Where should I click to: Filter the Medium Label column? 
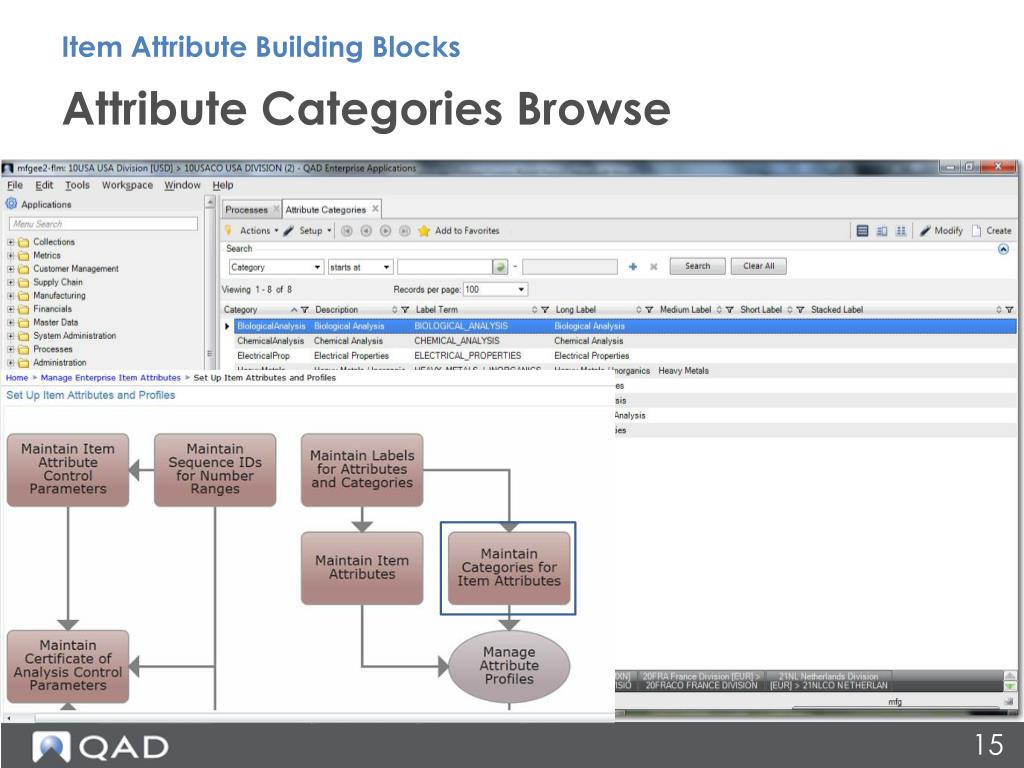point(729,310)
